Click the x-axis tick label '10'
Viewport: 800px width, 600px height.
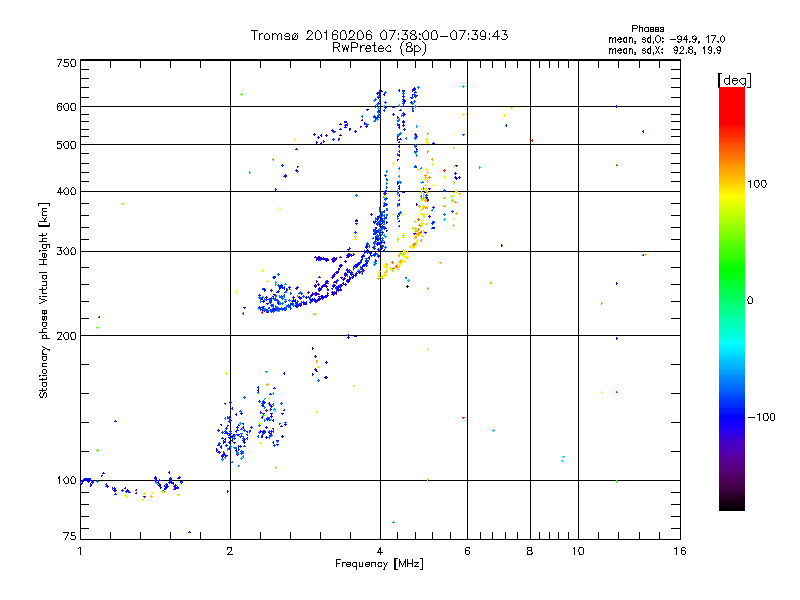tap(578, 551)
